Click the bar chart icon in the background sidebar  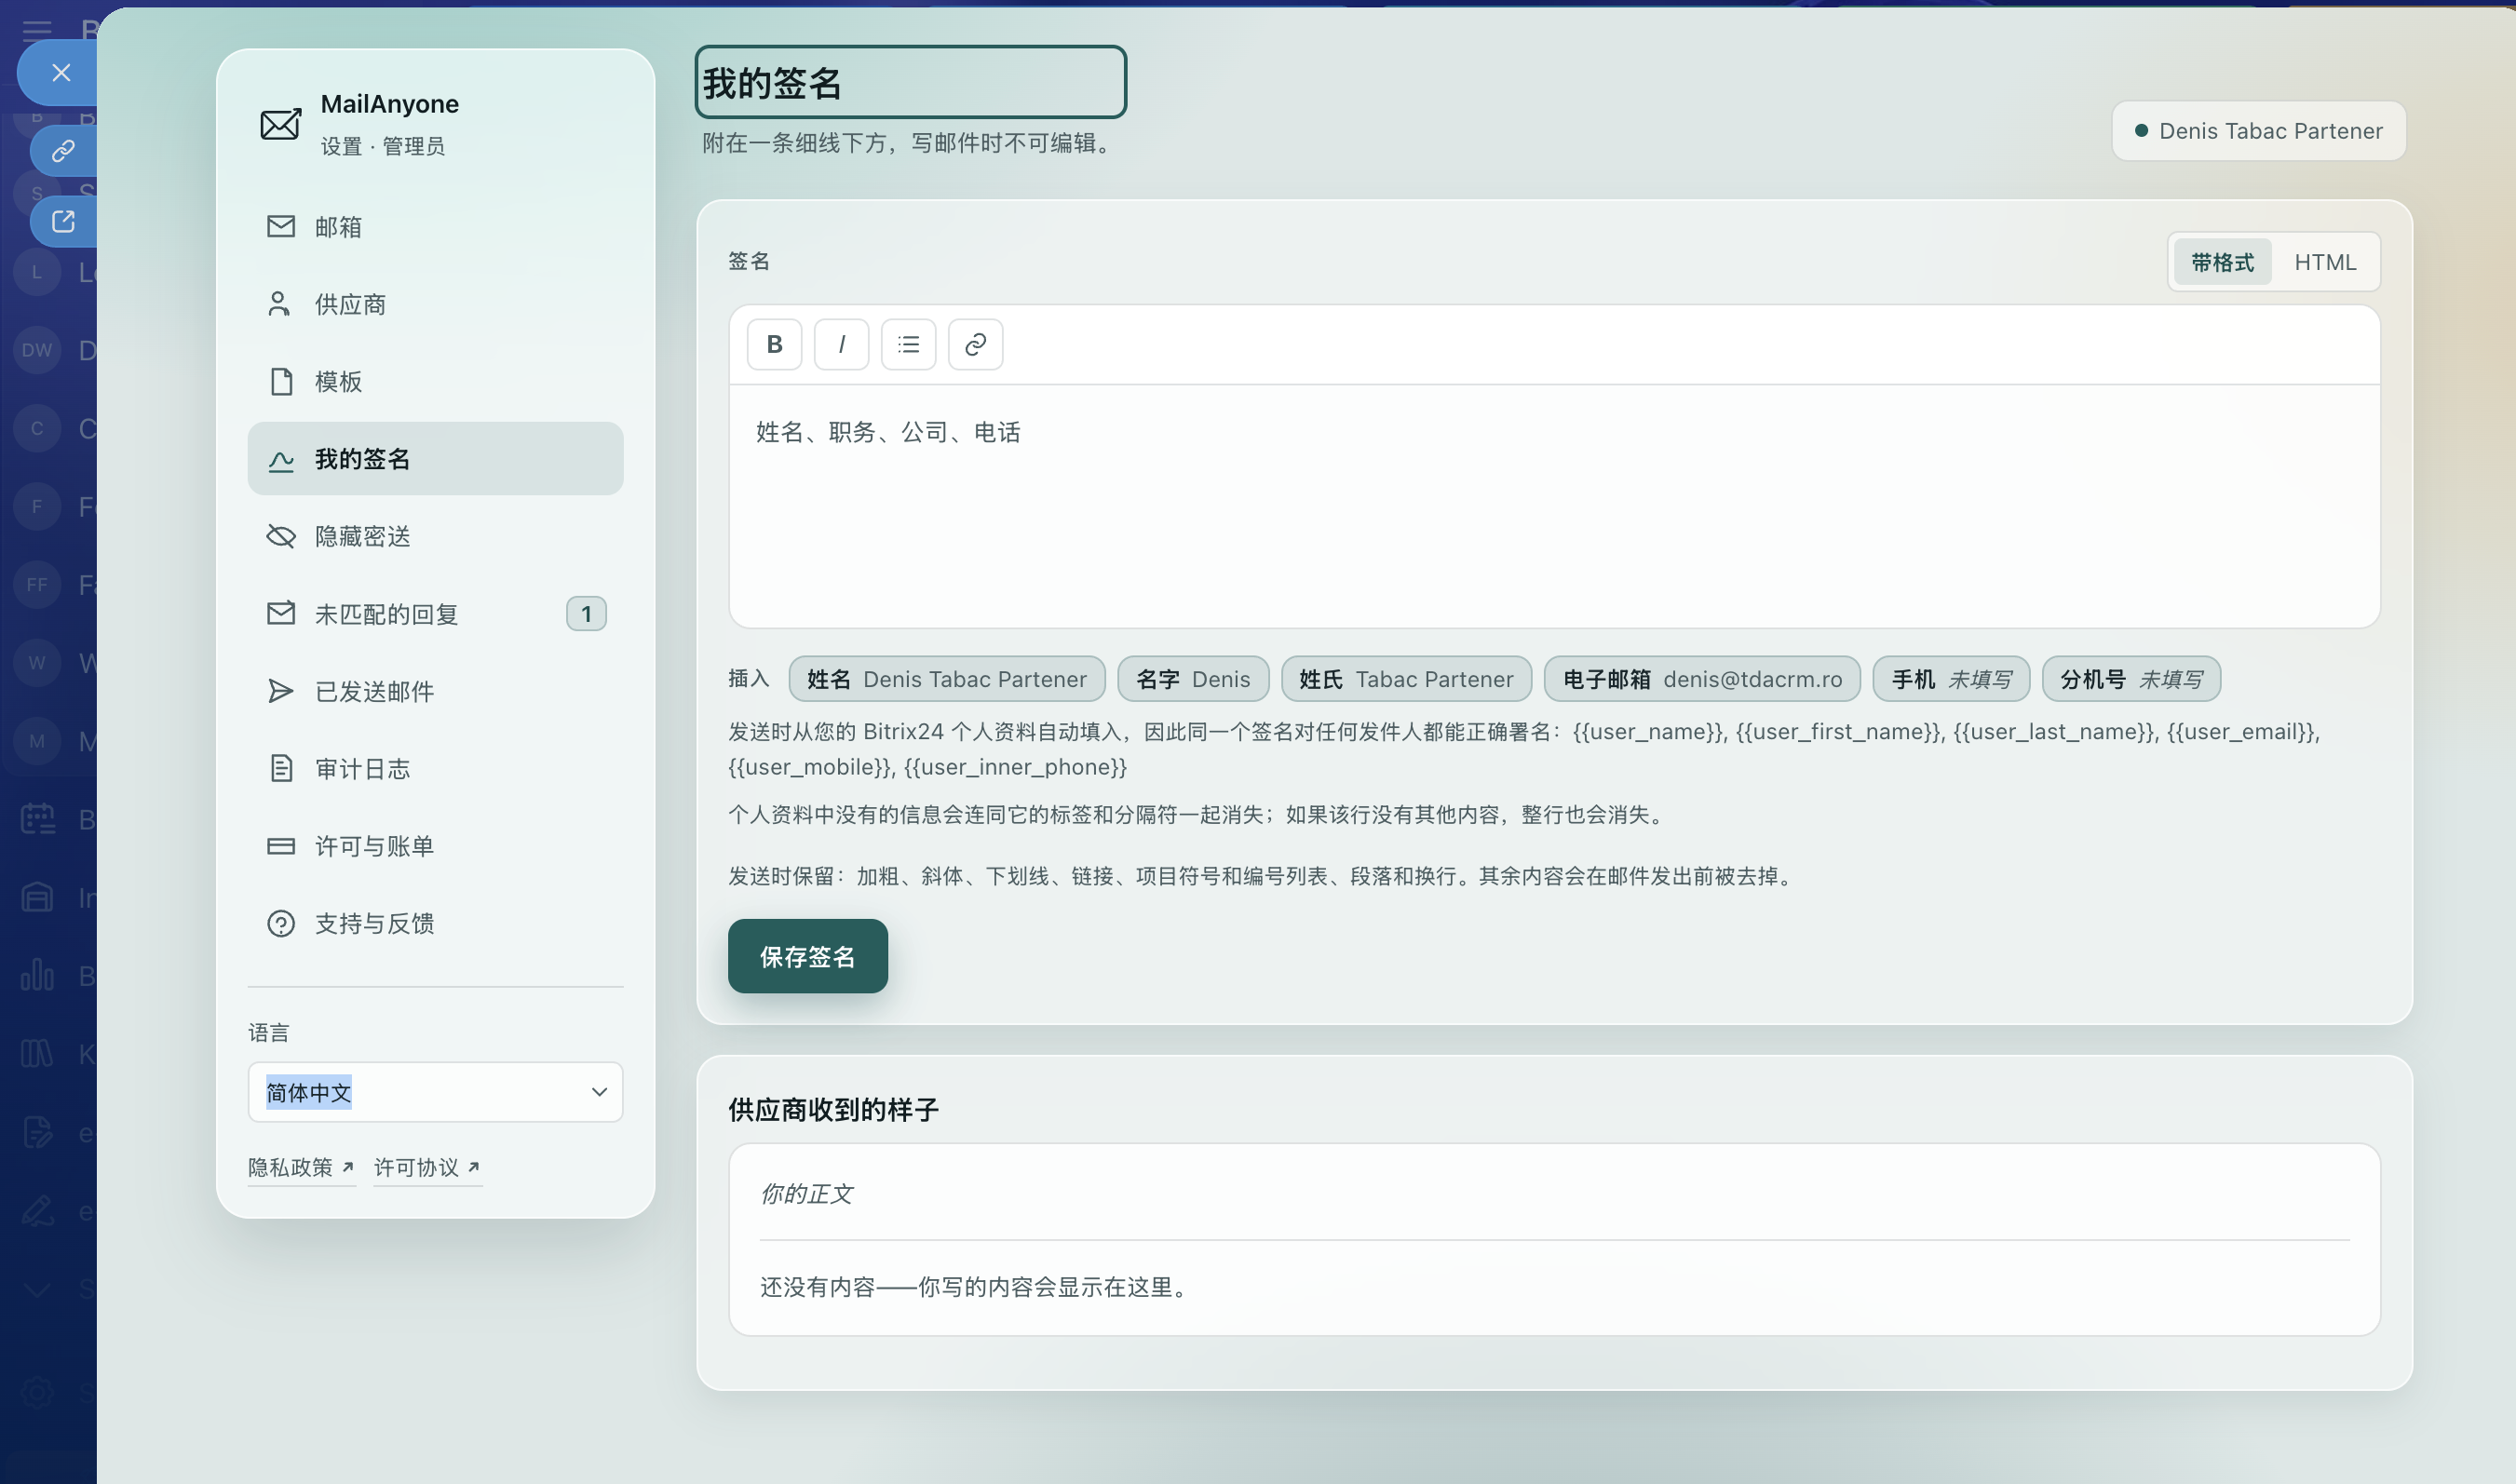click(37, 975)
